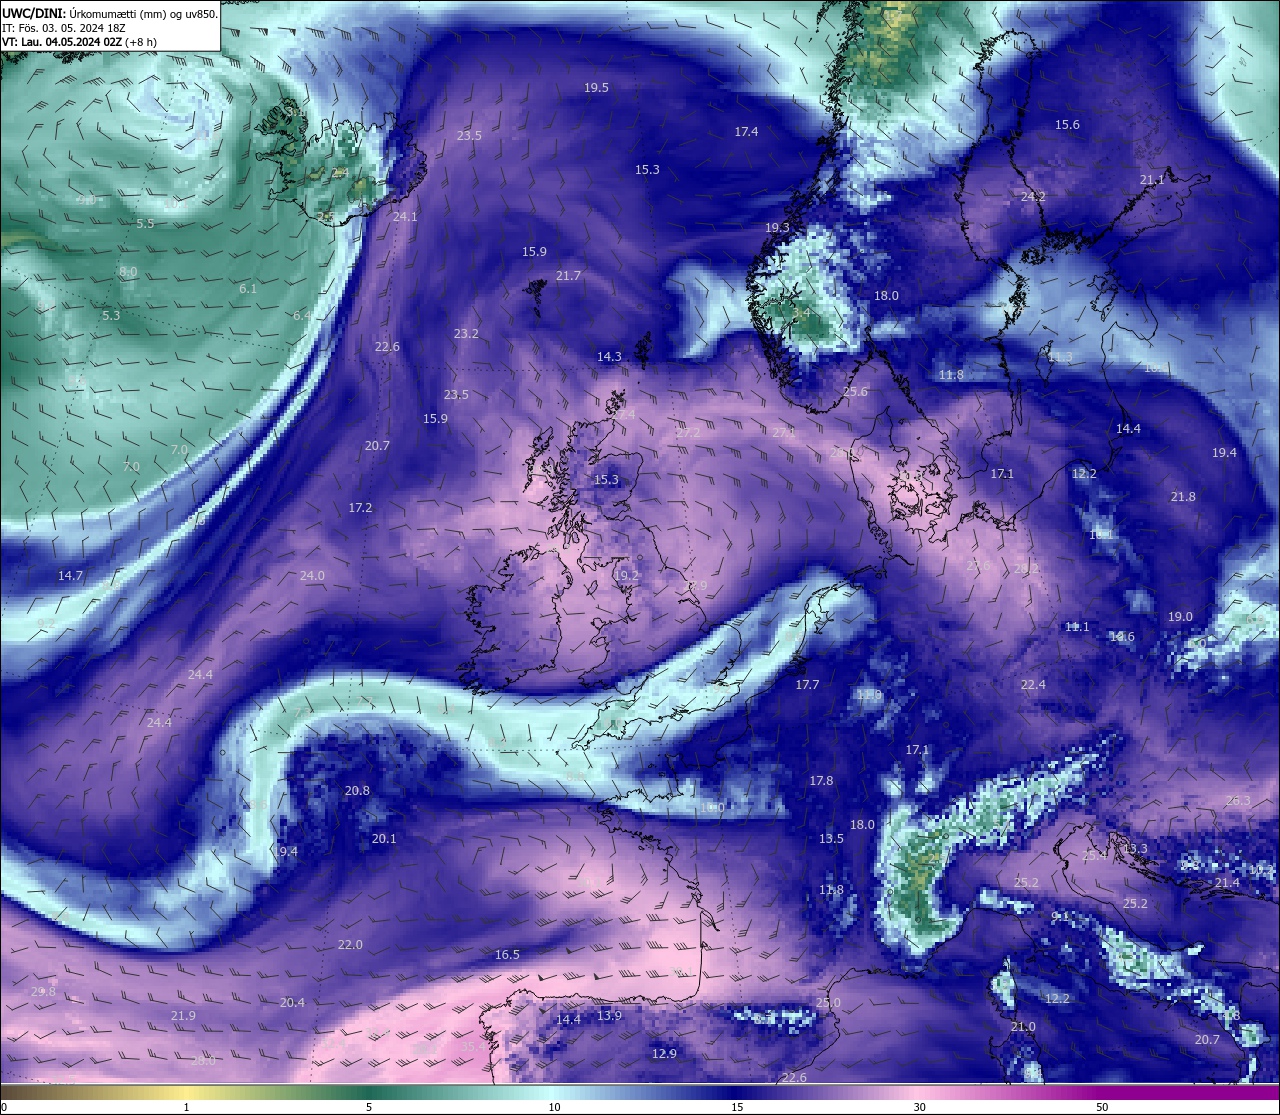Image resolution: width=1280 pixels, height=1115 pixels.
Task: Click the 24.2 value on the map
Action: click(x=1033, y=197)
